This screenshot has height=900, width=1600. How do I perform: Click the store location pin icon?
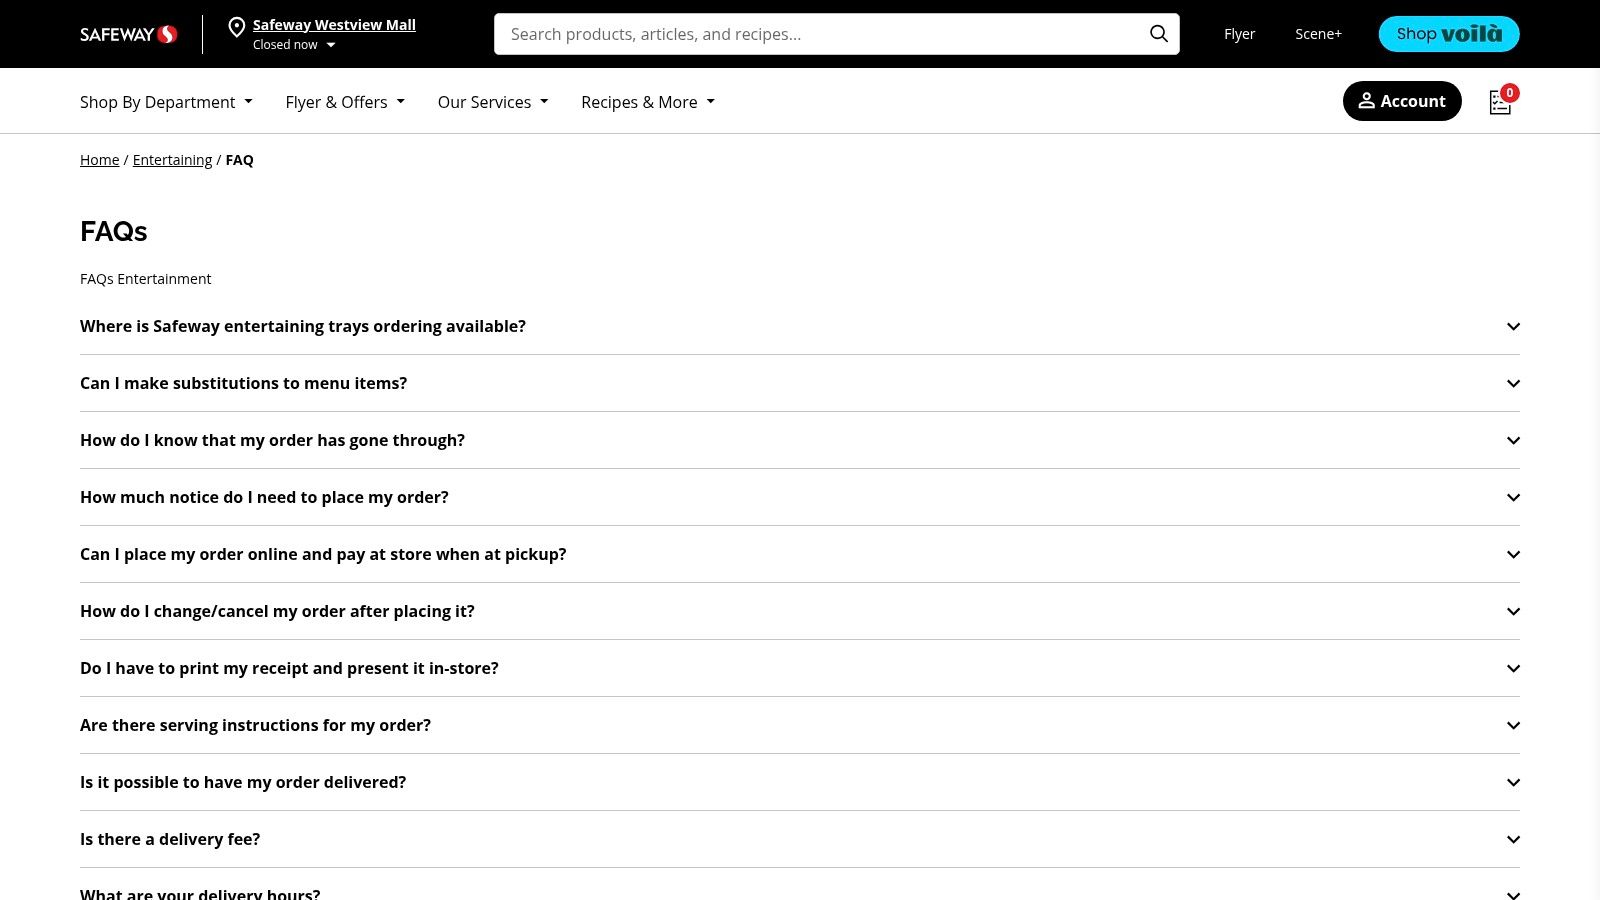pos(237,28)
